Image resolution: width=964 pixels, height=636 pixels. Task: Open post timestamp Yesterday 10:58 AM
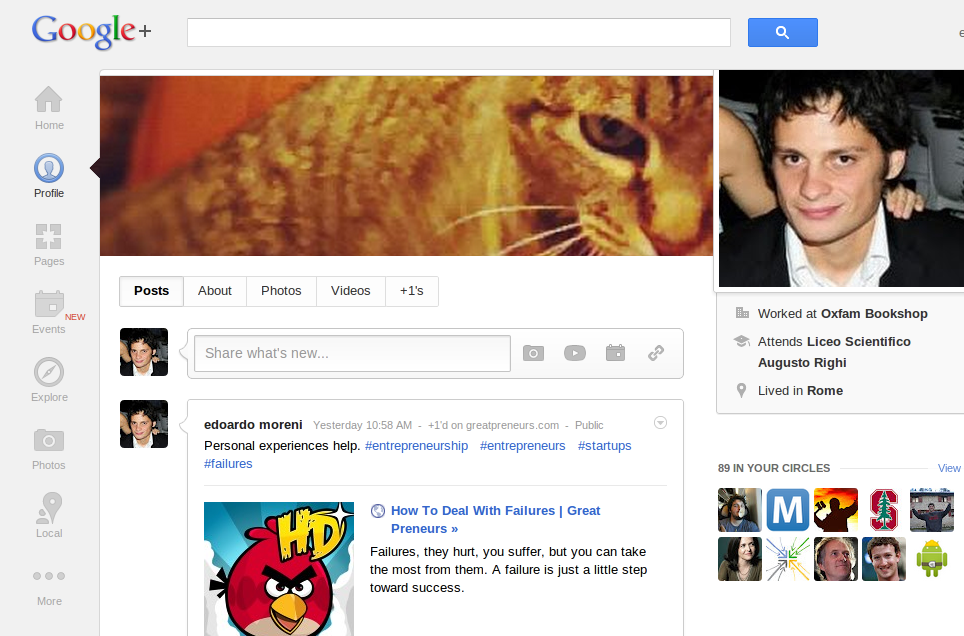[x=362, y=425]
